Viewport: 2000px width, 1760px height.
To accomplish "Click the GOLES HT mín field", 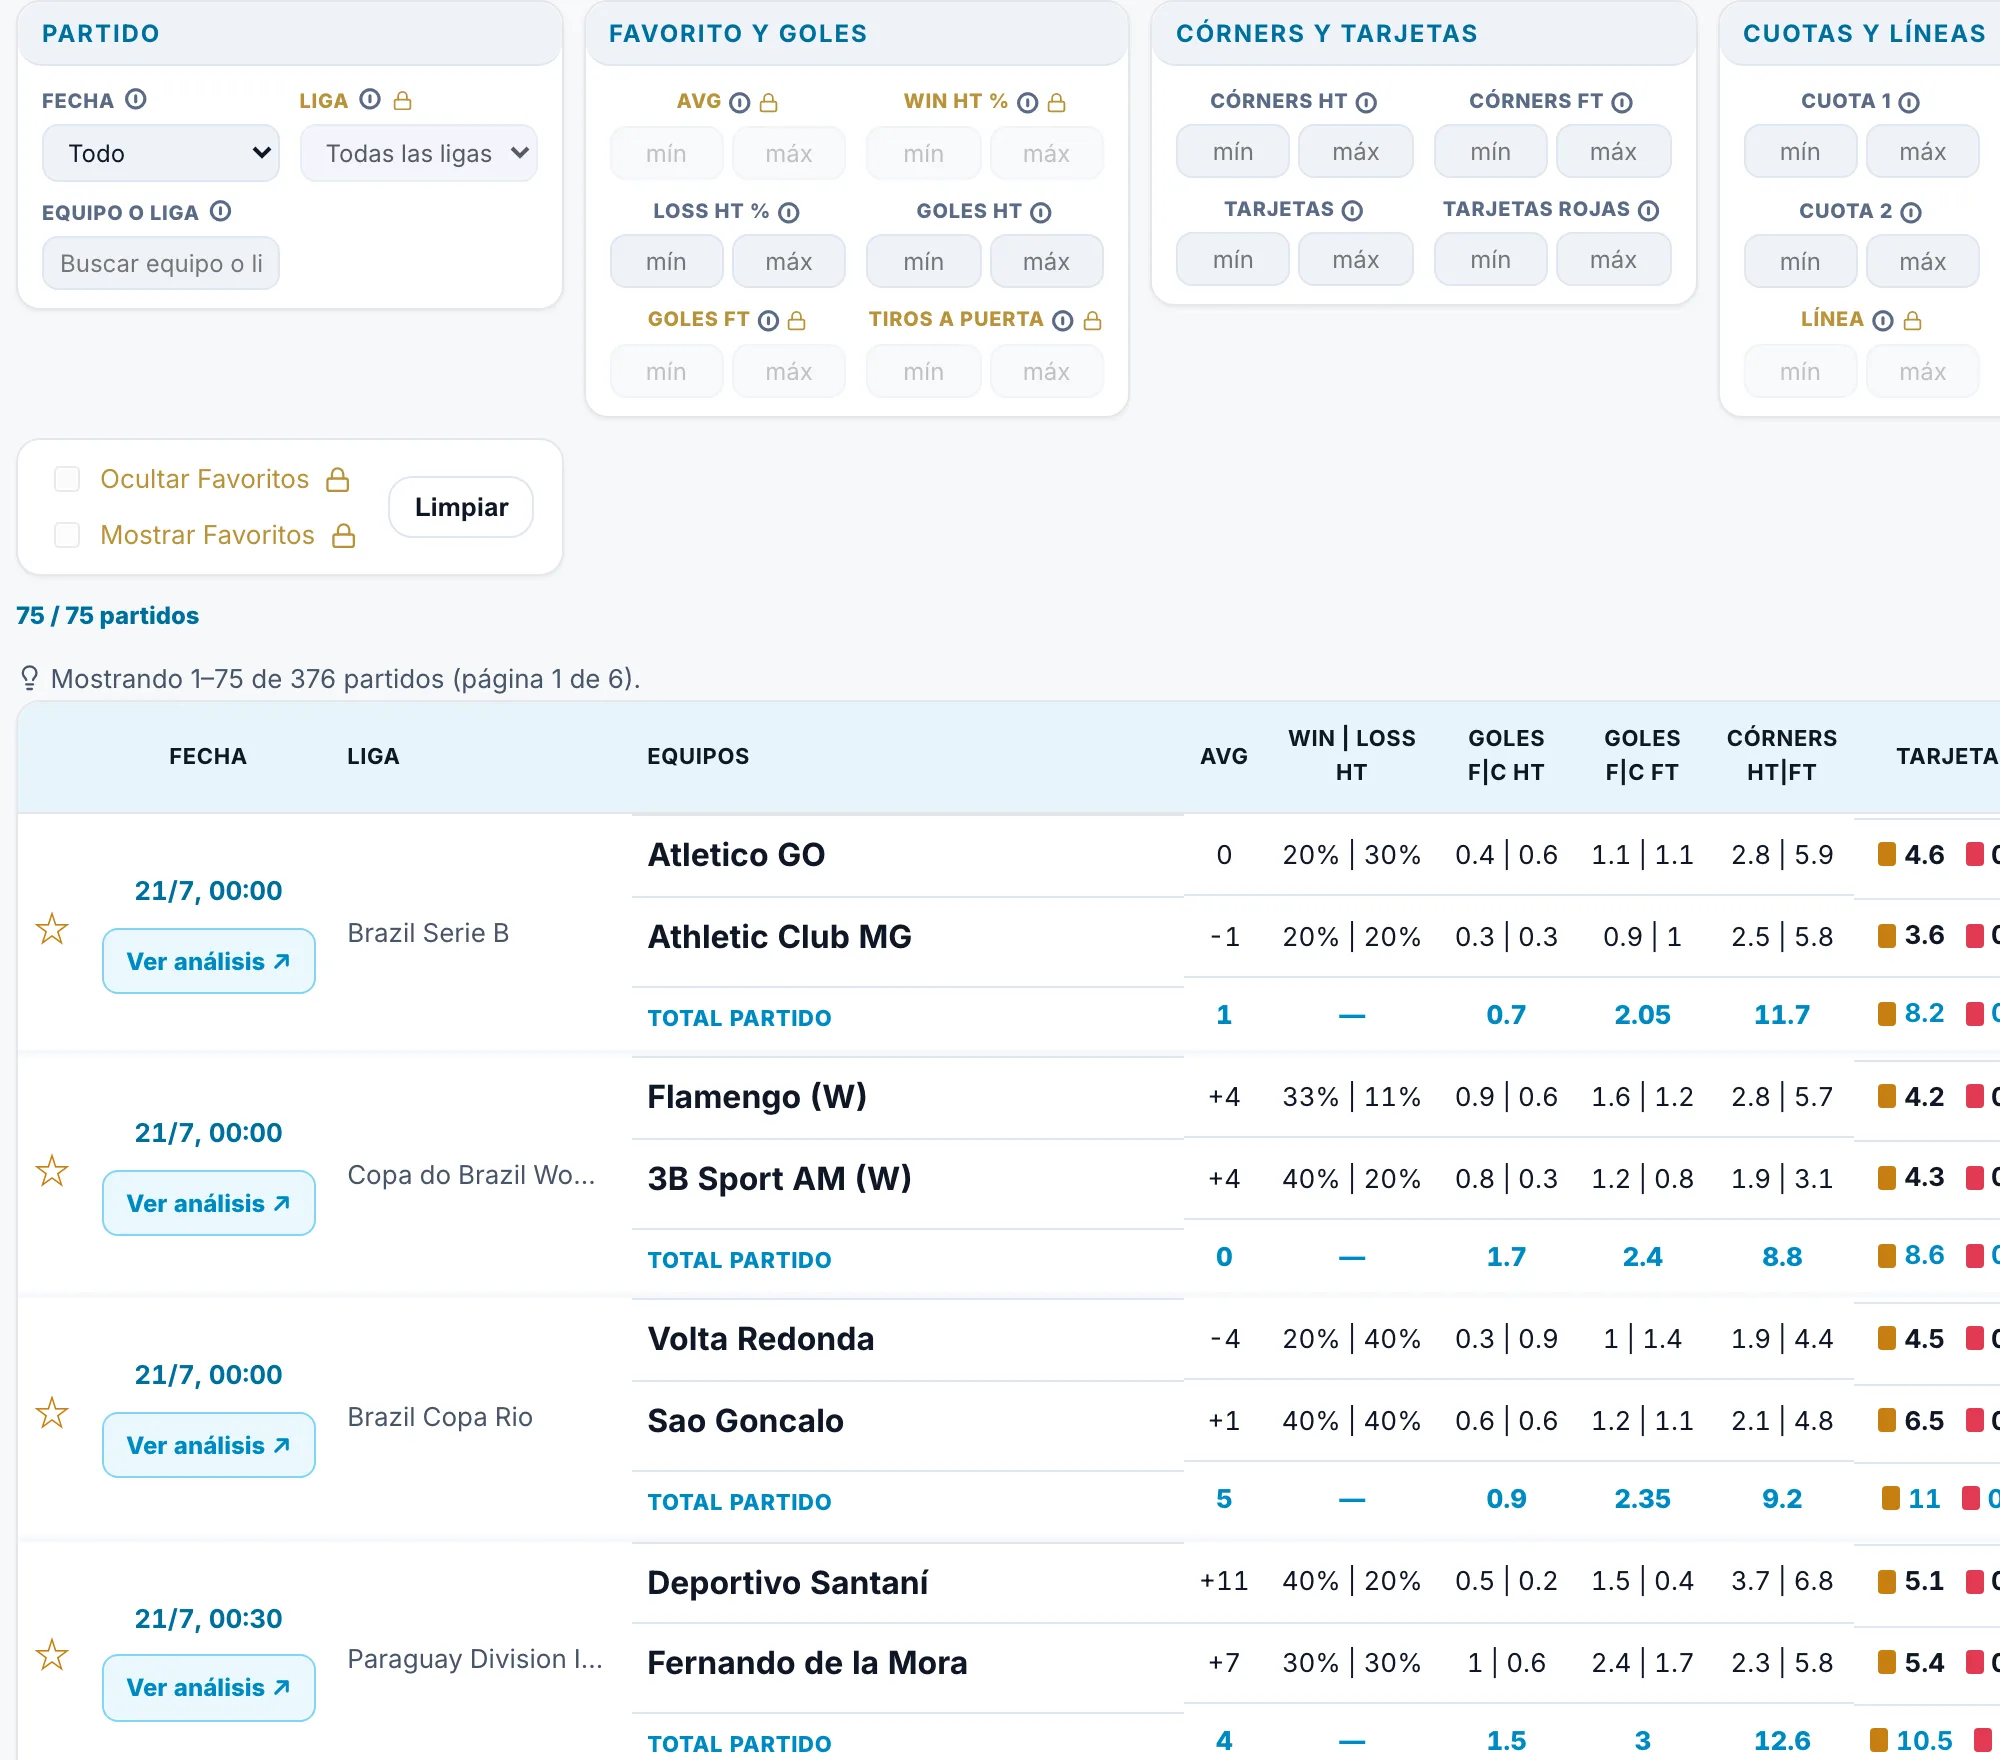I will point(924,261).
